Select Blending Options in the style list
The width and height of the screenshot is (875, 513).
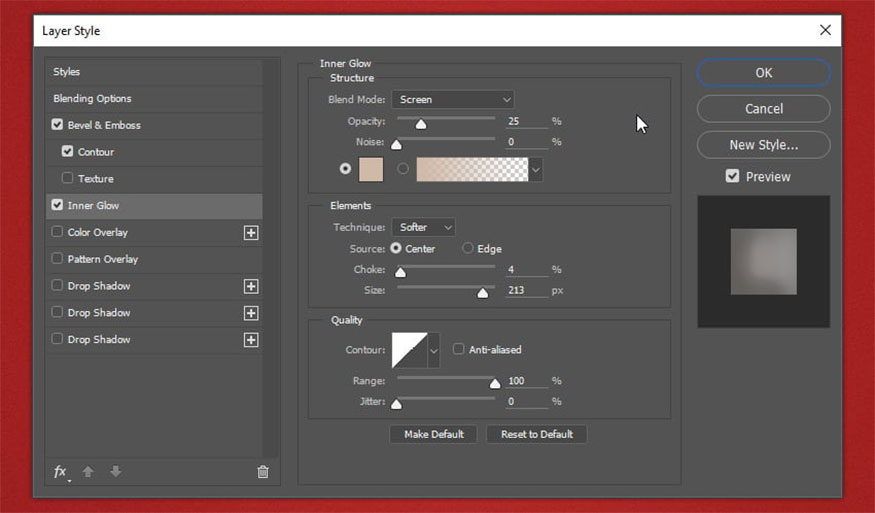(92, 99)
